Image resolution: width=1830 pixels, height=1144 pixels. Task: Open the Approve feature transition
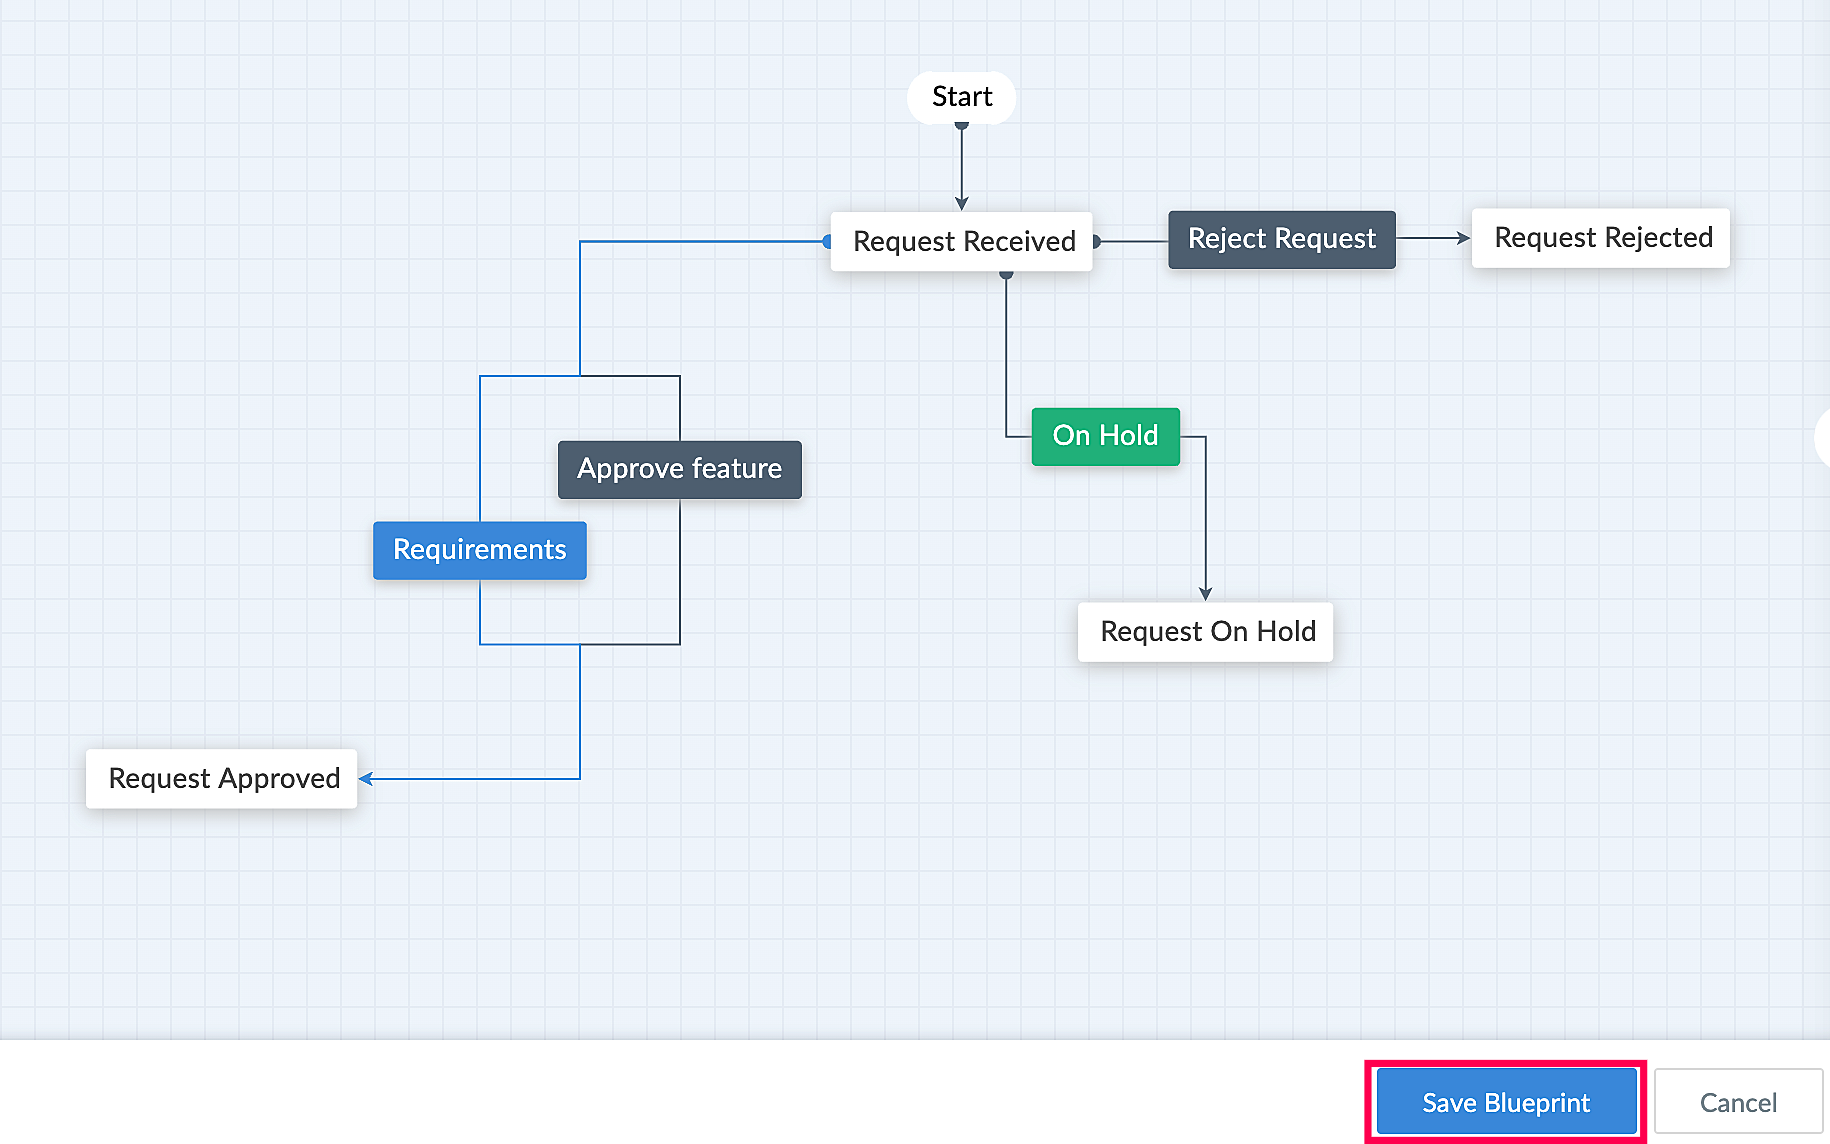(x=680, y=469)
